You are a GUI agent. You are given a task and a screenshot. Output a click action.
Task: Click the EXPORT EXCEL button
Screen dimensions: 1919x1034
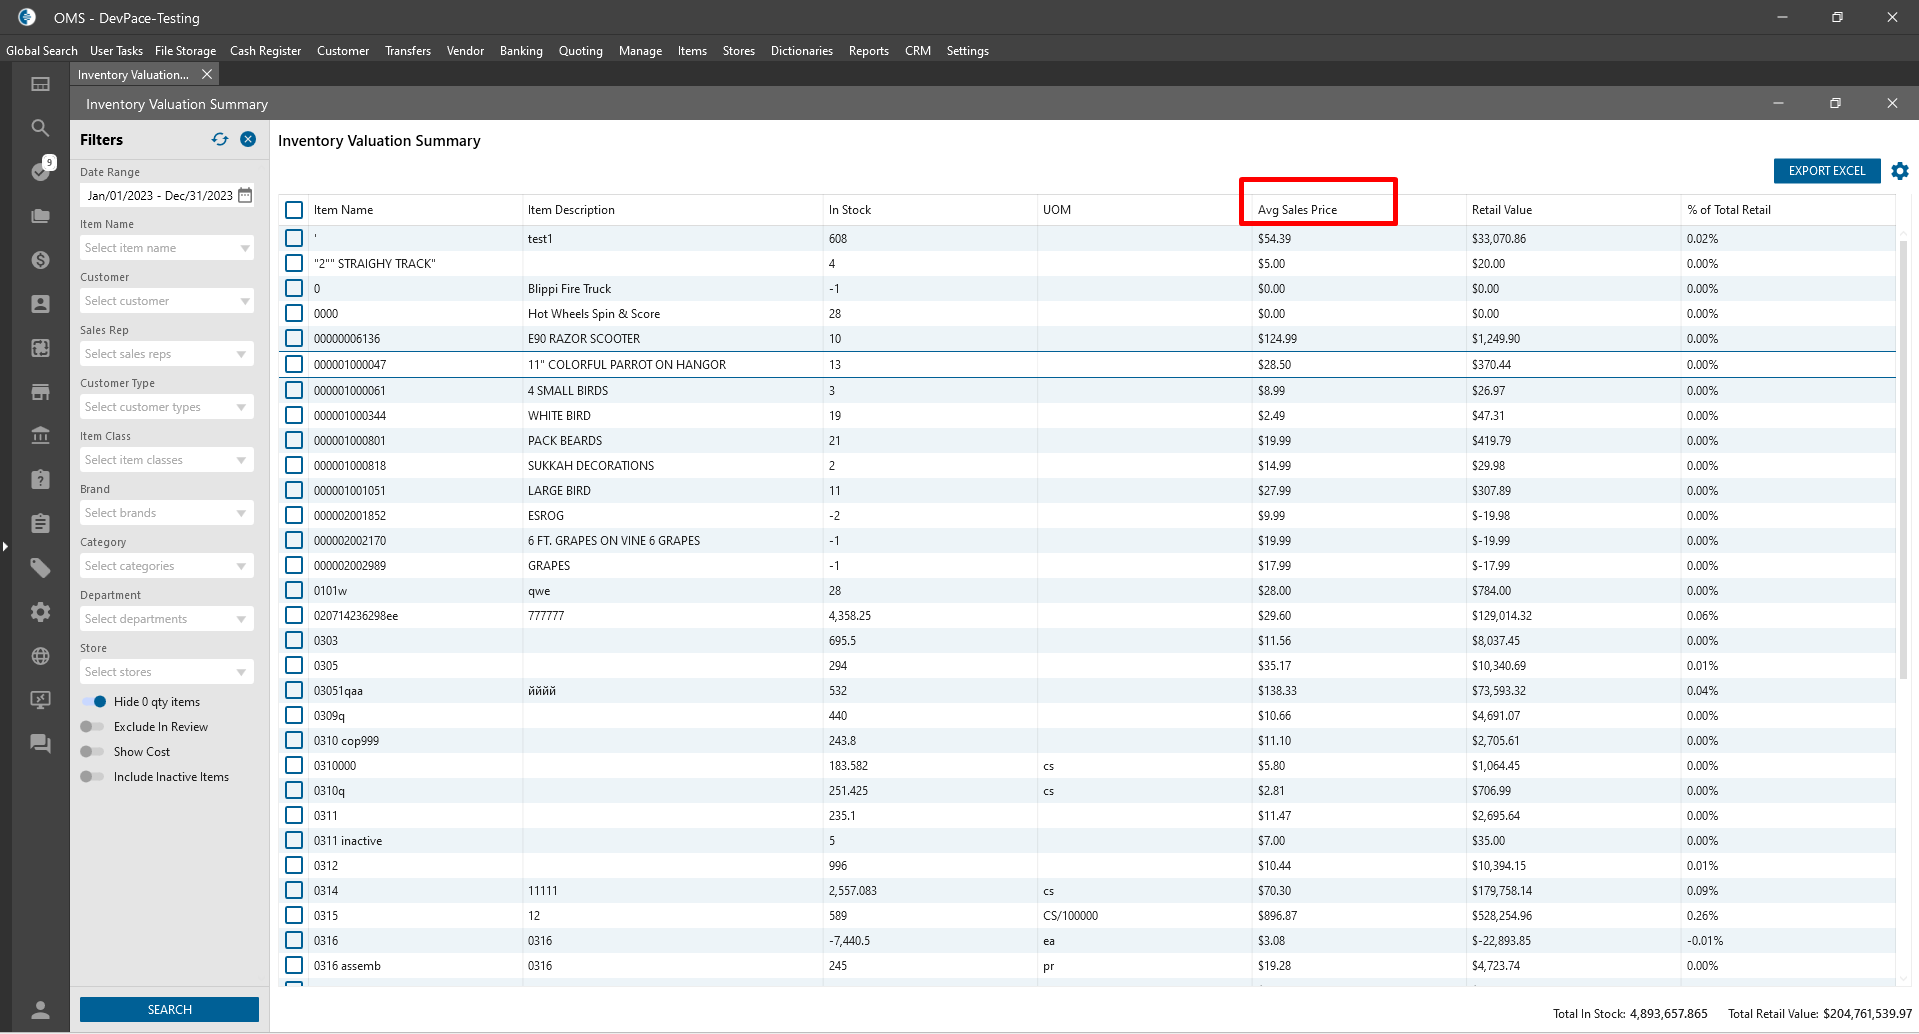click(x=1826, y=171)
